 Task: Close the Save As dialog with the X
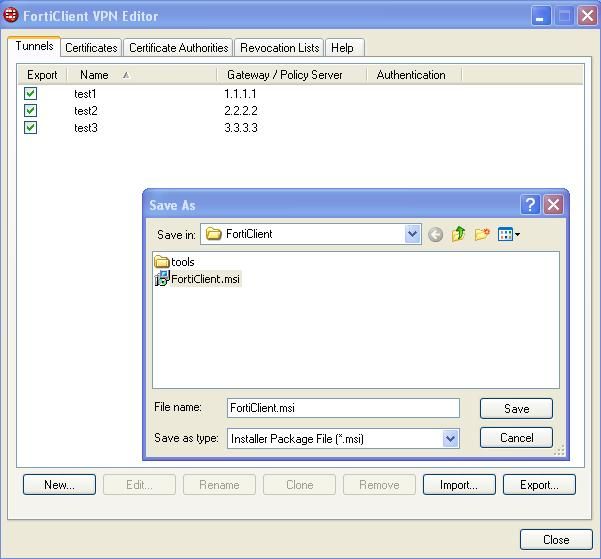point(553,205)
